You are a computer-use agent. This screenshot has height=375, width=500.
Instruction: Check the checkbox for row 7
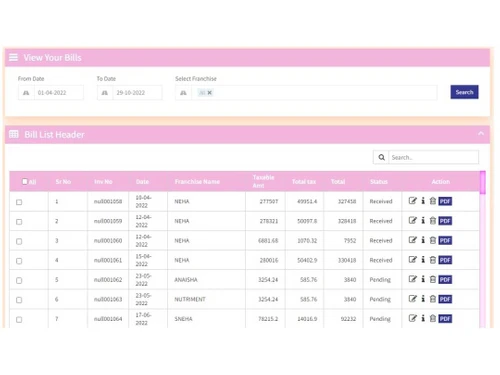tap(19, 319)
